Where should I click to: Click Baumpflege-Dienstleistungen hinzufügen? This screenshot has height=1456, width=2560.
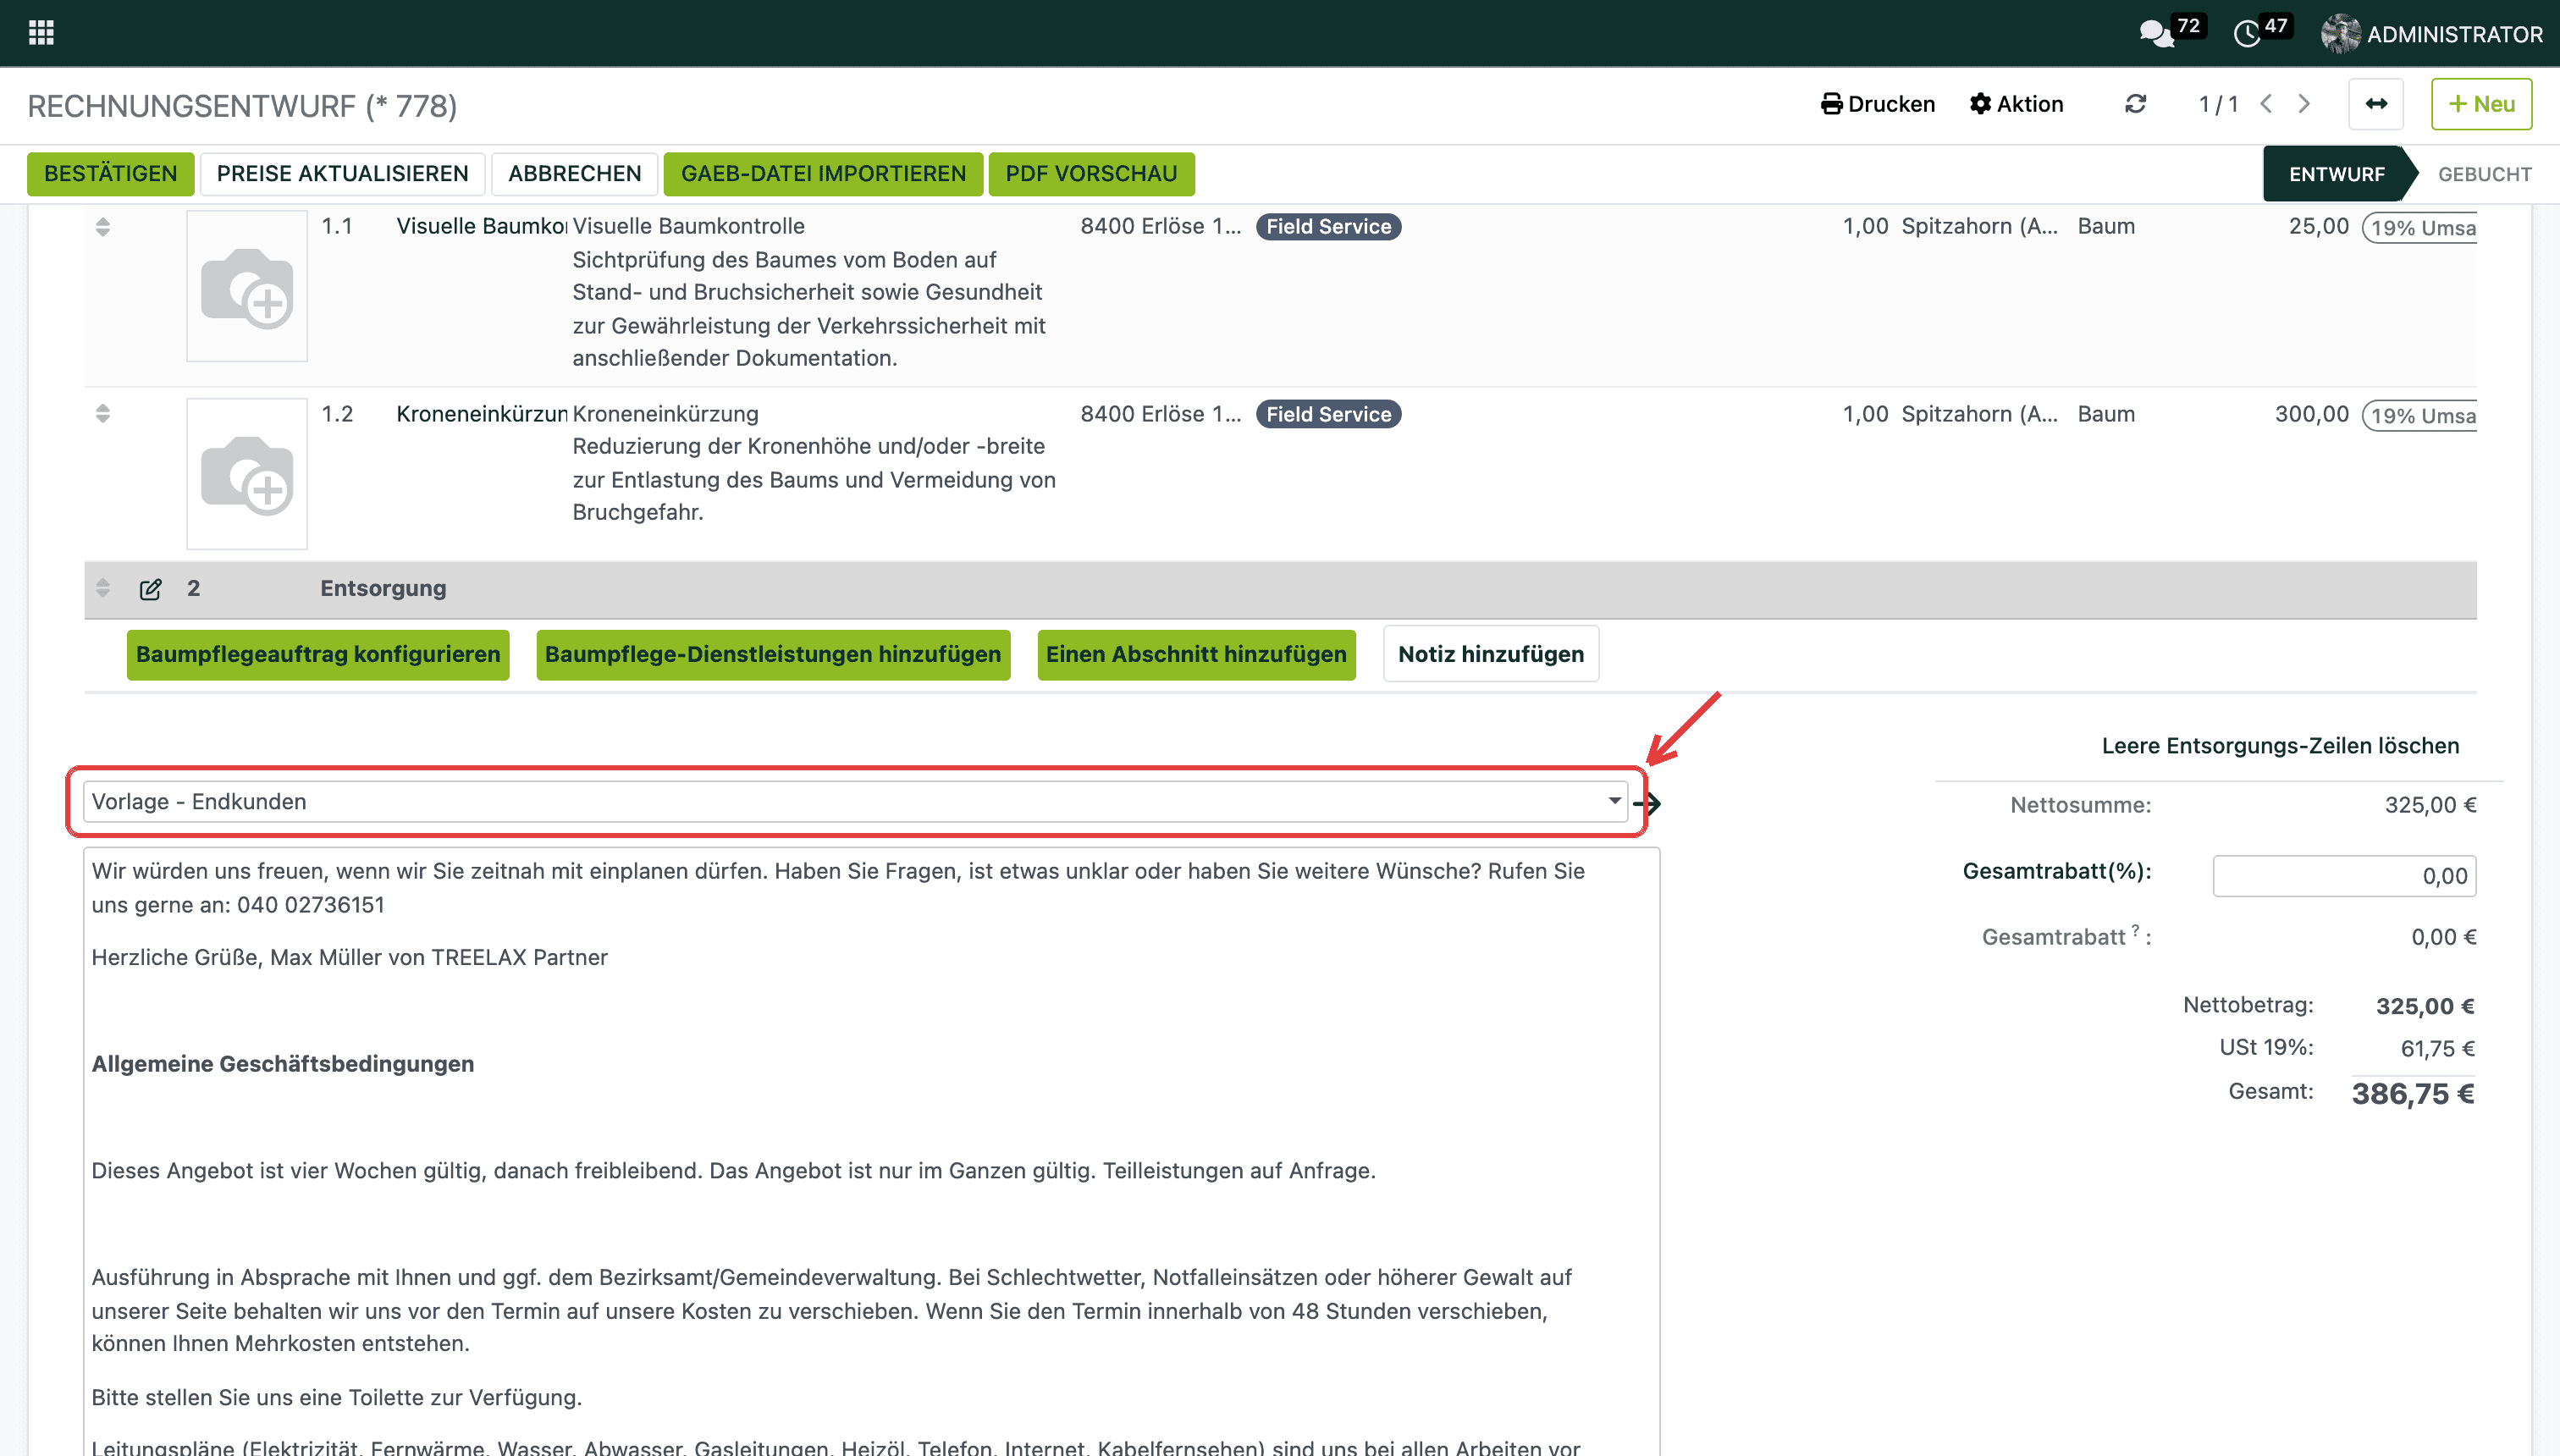tap(773, 655)
